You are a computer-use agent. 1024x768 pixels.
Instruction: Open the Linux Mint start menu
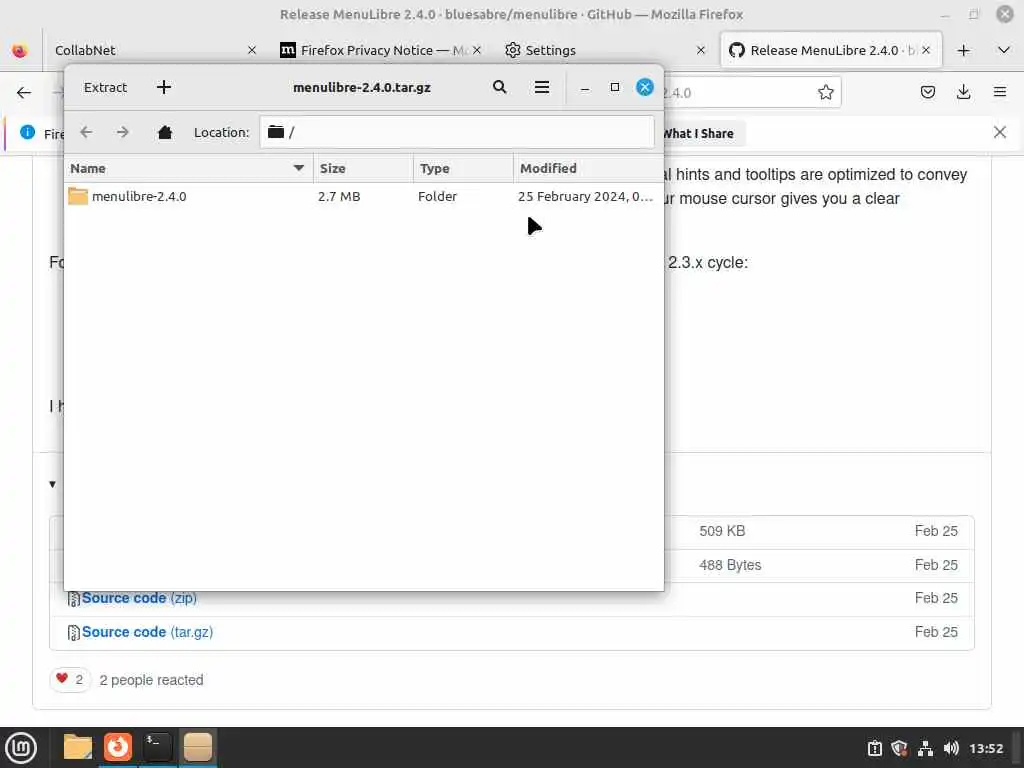(x=21, y=748)
